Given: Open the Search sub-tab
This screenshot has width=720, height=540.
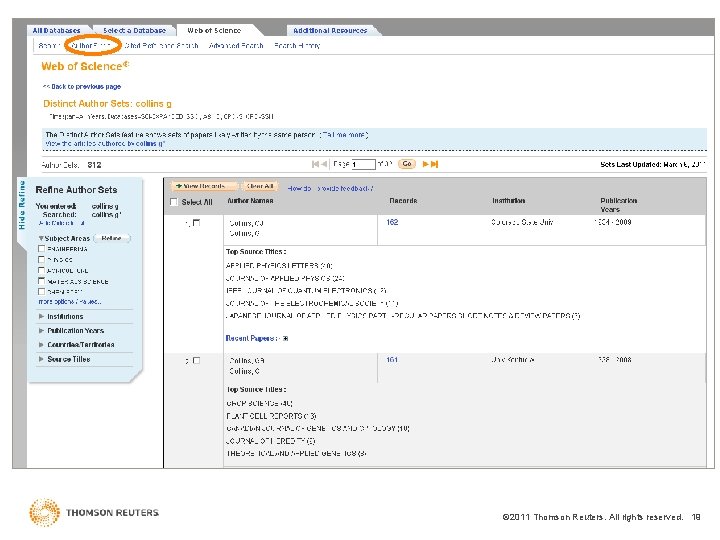Looking at the screenshot, I should [x=49, y=45].
